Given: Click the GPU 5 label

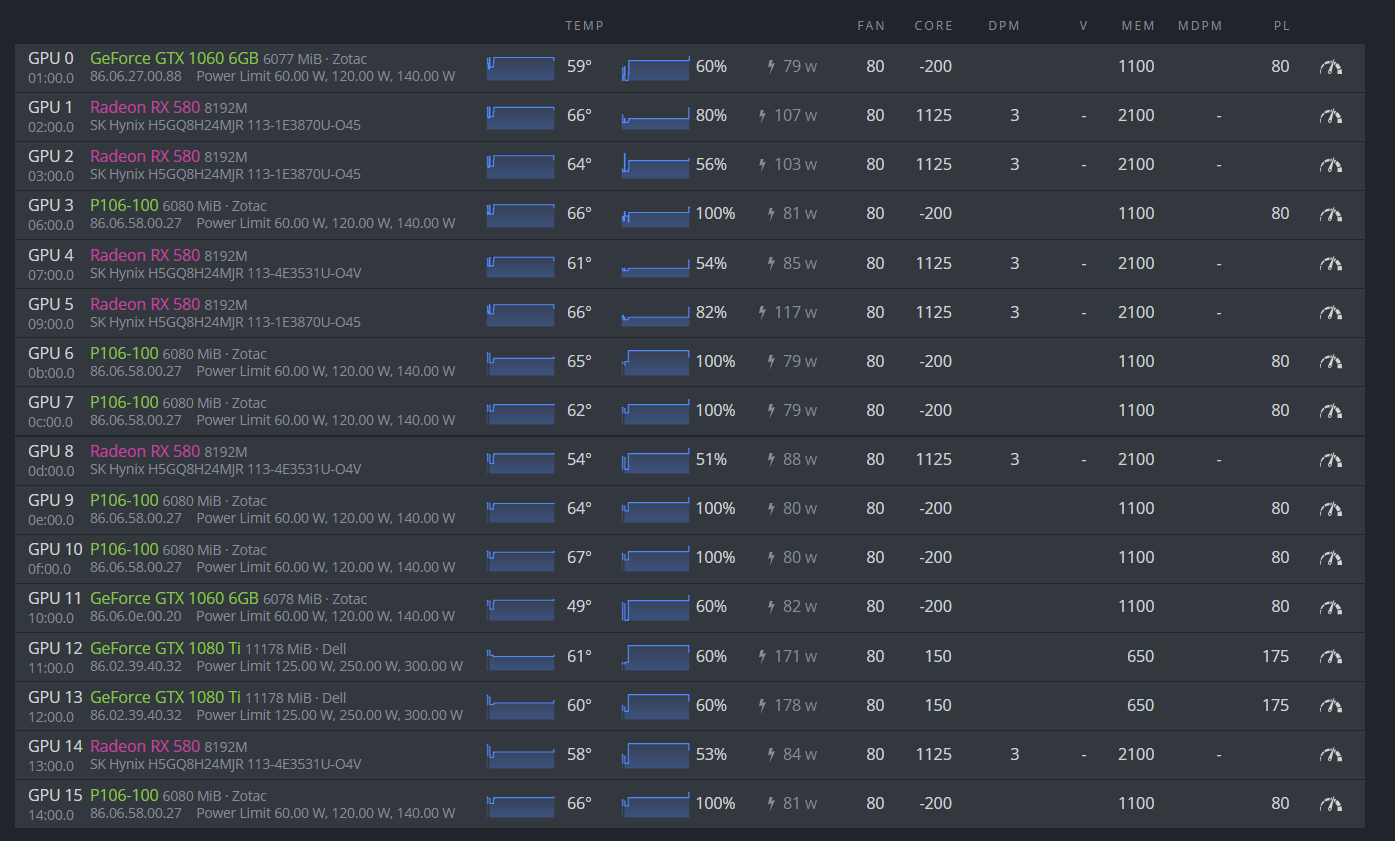Looking at the screenshot, I should 51,304.
